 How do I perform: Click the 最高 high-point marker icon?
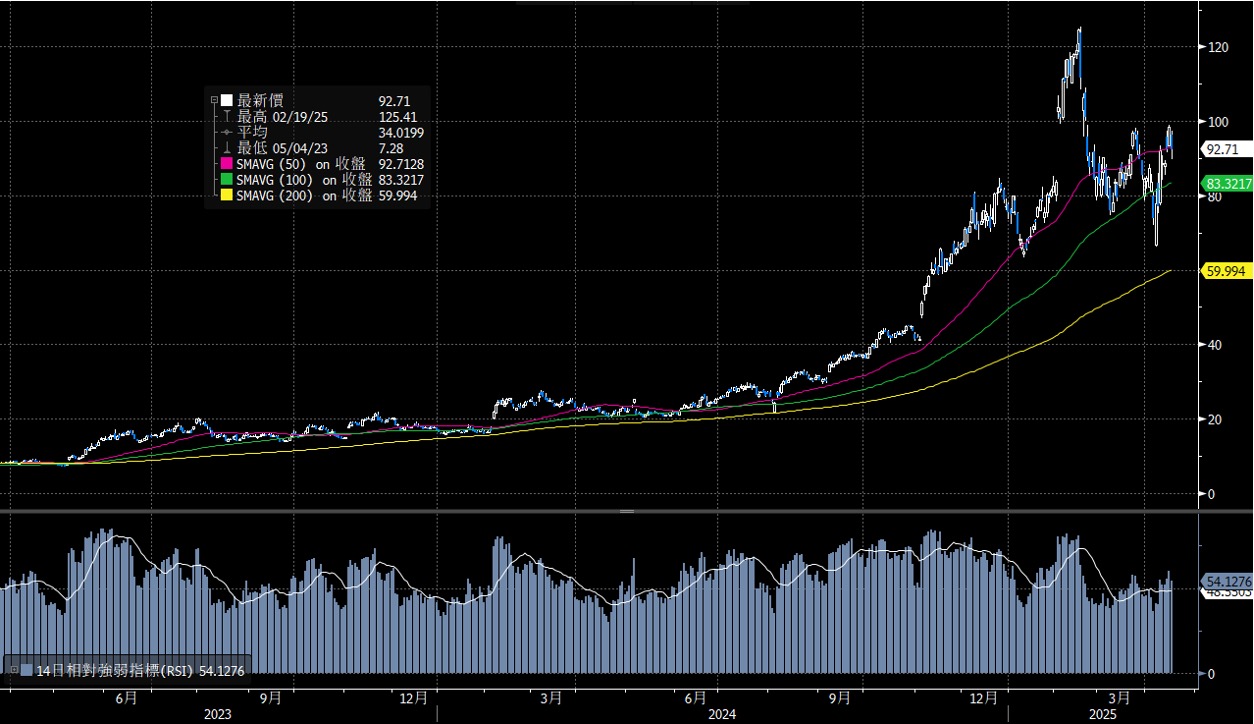(226, 116)
